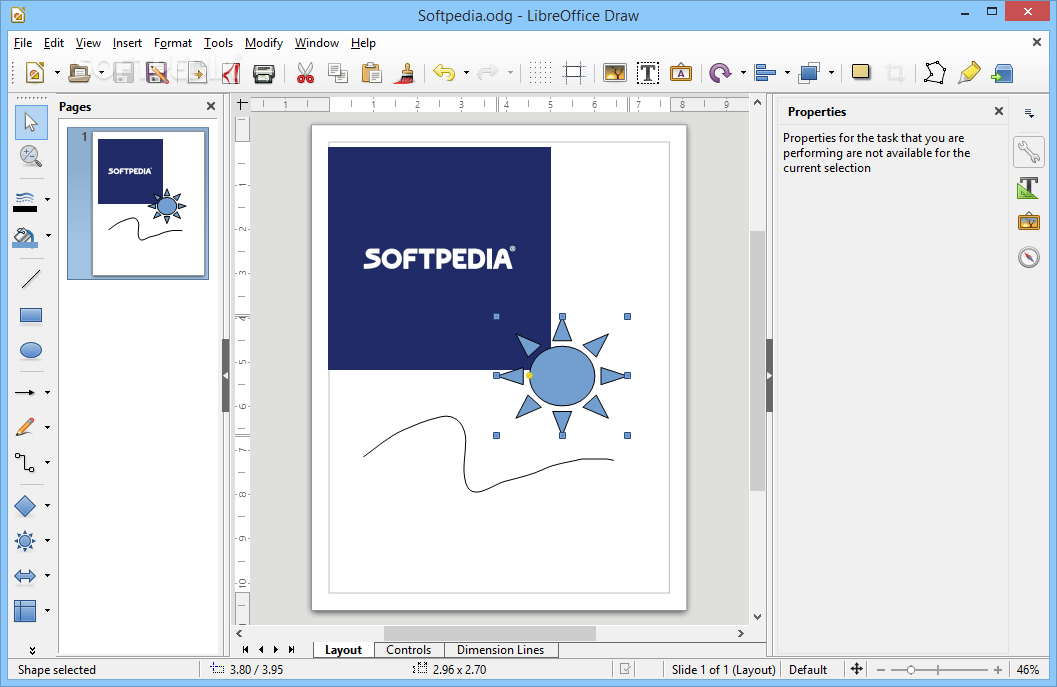Open Sidebar Properties wrench deck
1057x687 pixels.
[1029, 152]
